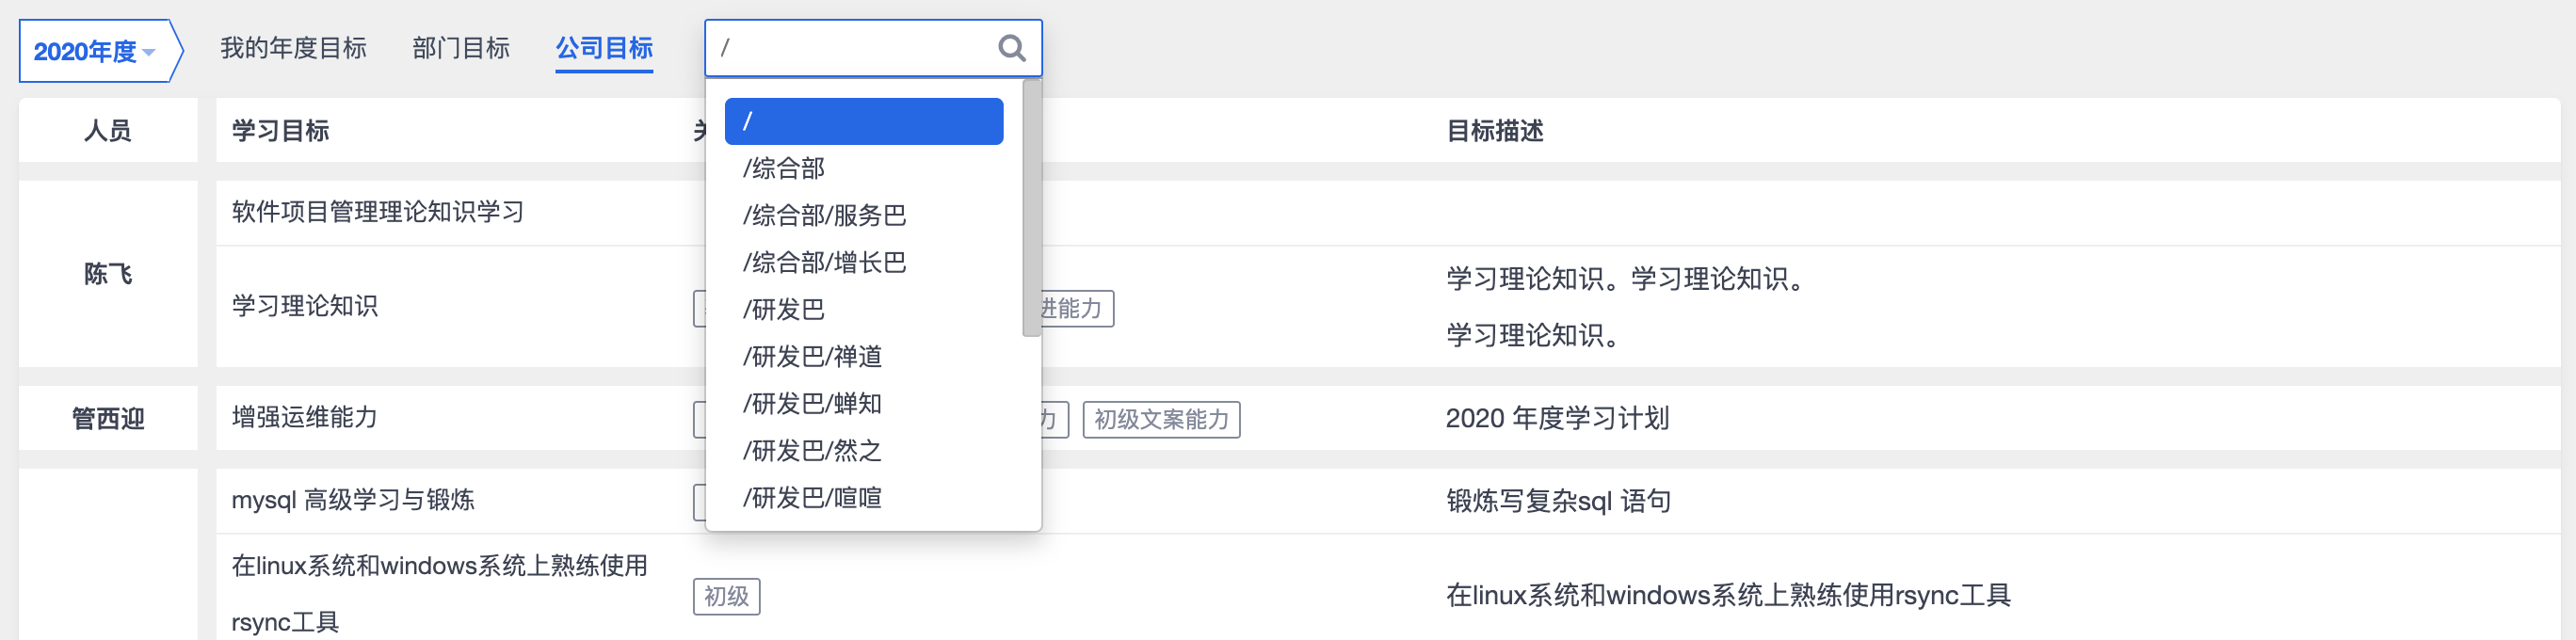Click the search magnifier icon

(1011, 48)
